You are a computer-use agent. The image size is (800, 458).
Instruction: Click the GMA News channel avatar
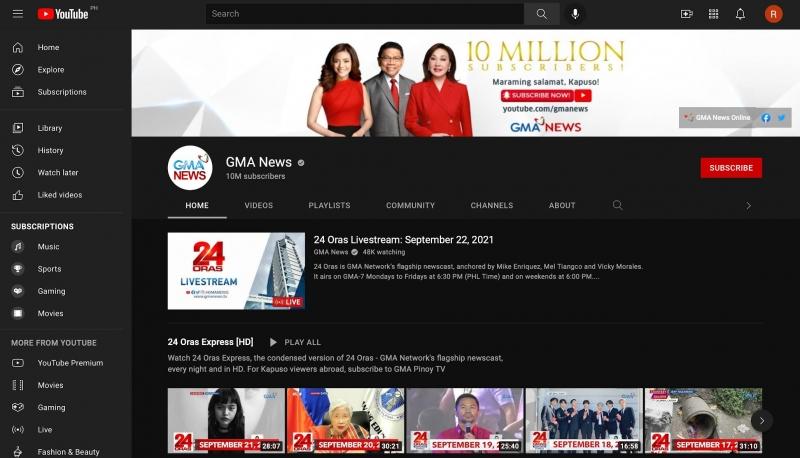tap(190, 168)
